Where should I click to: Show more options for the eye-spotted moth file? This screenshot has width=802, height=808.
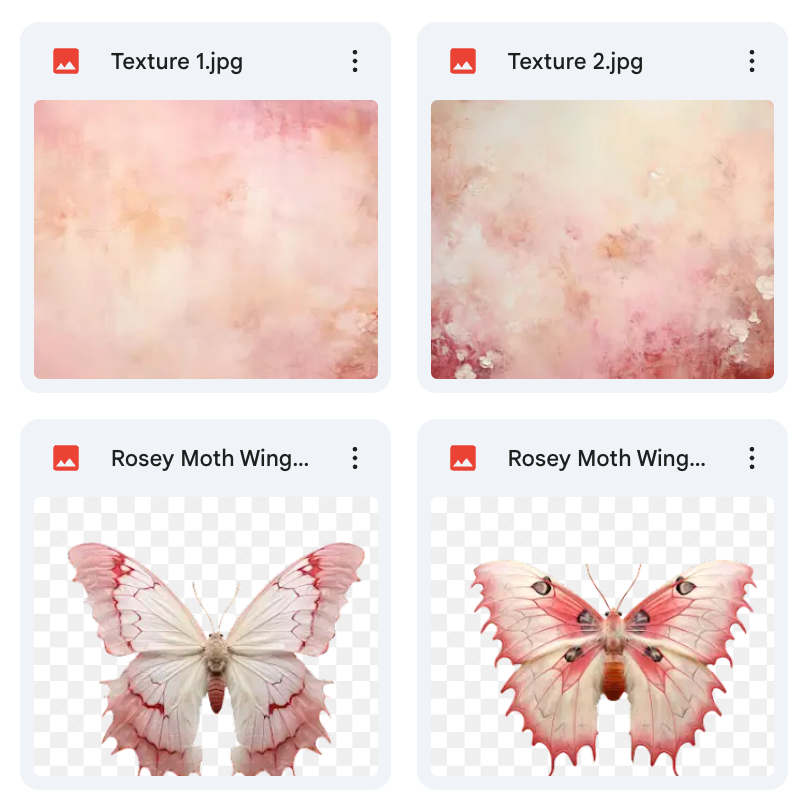(x=752, y=458)
